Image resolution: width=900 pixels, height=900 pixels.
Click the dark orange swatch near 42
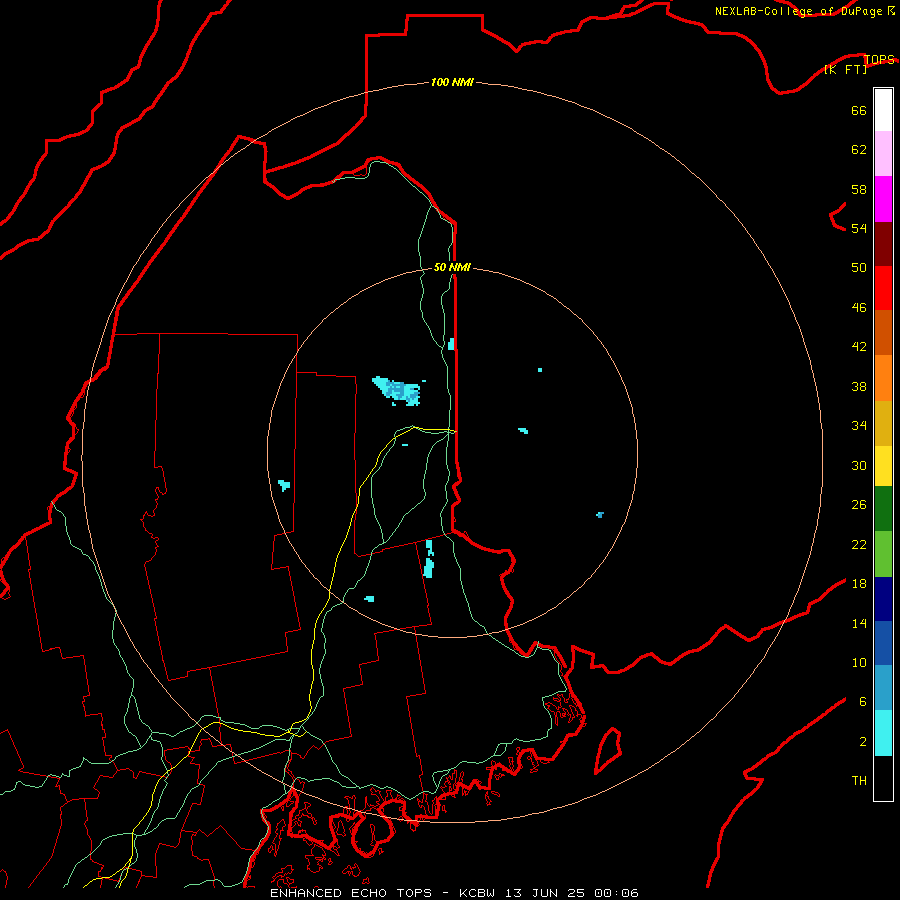click(883, 332)
